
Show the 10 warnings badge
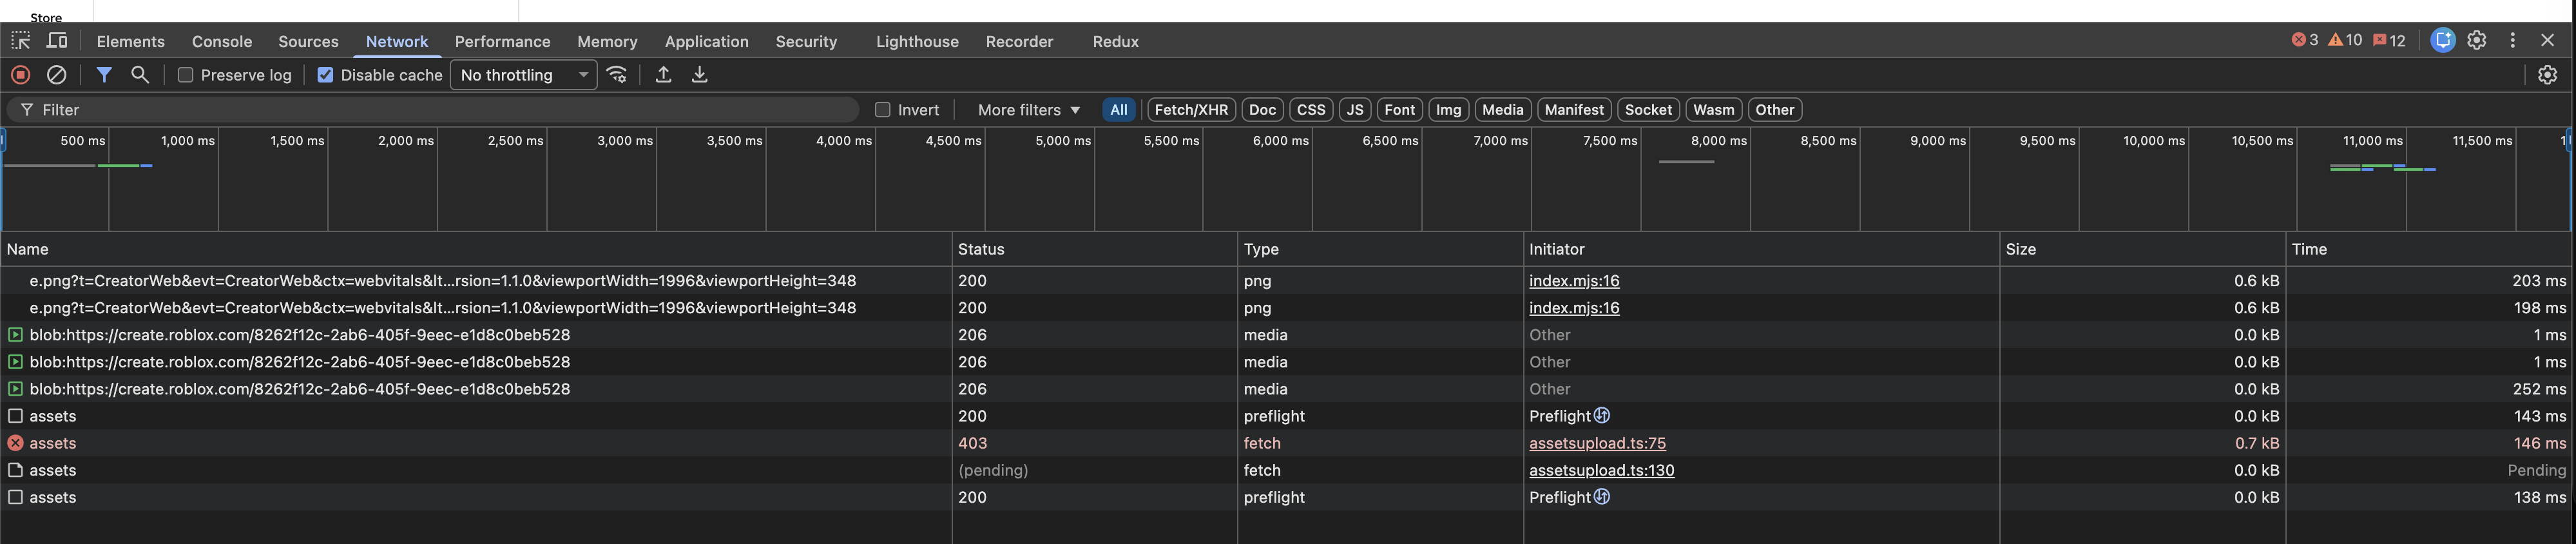(2345, 40)
